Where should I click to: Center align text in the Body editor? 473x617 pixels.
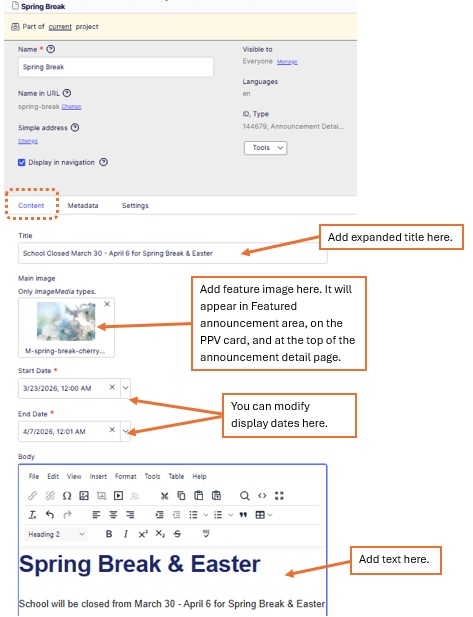tap(113, 515)
